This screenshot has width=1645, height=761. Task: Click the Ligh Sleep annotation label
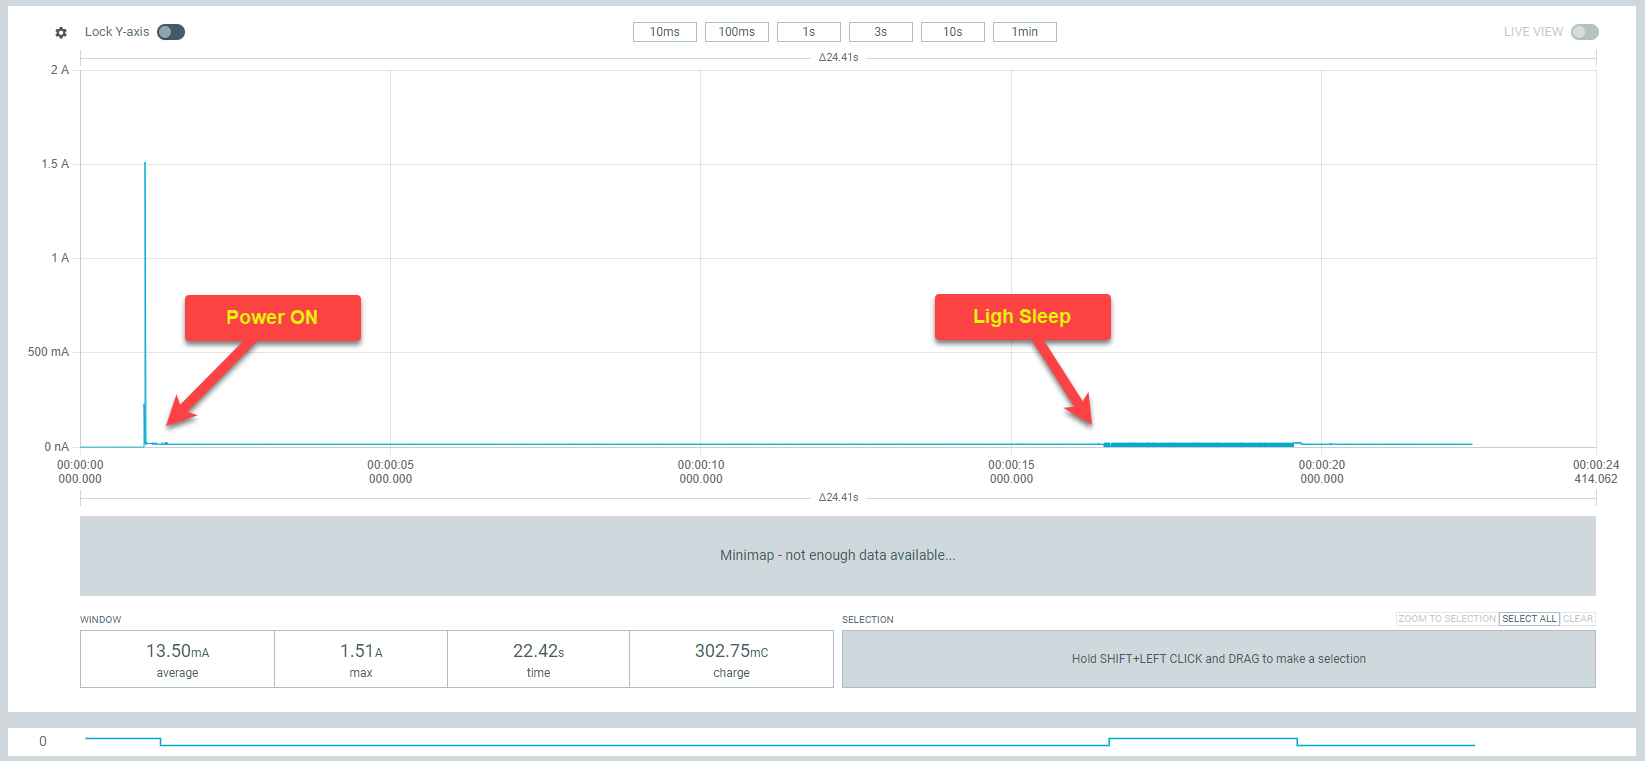1022,317
